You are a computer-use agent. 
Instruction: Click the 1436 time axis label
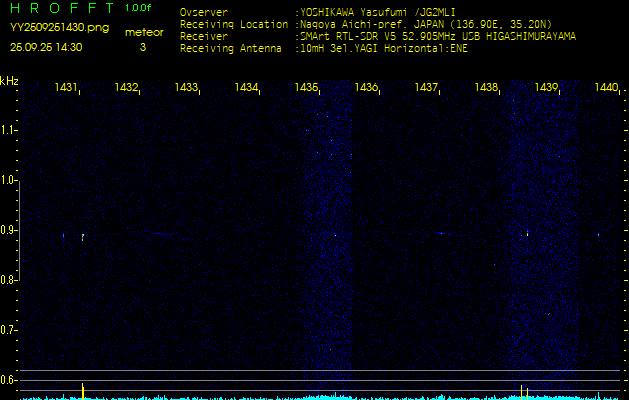click(366, 87)
